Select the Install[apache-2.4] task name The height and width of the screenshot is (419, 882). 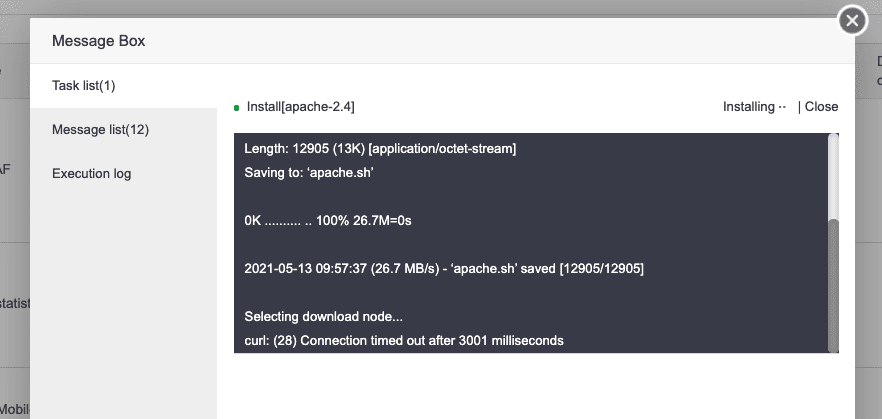point(301,107)
